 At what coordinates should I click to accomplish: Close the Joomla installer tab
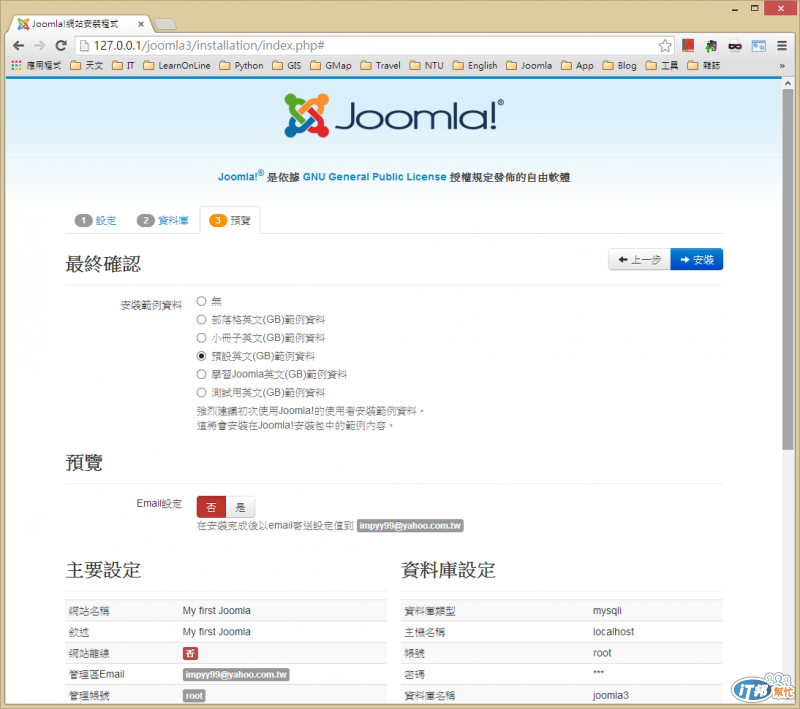click(141, 24)
